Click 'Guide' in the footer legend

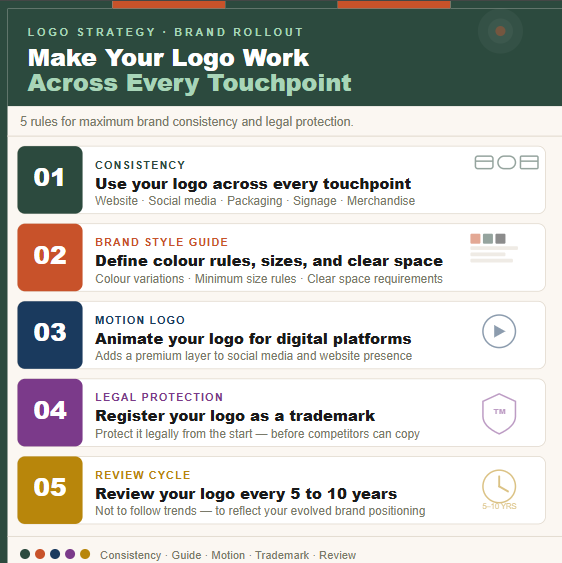click(x=186, y=555)
